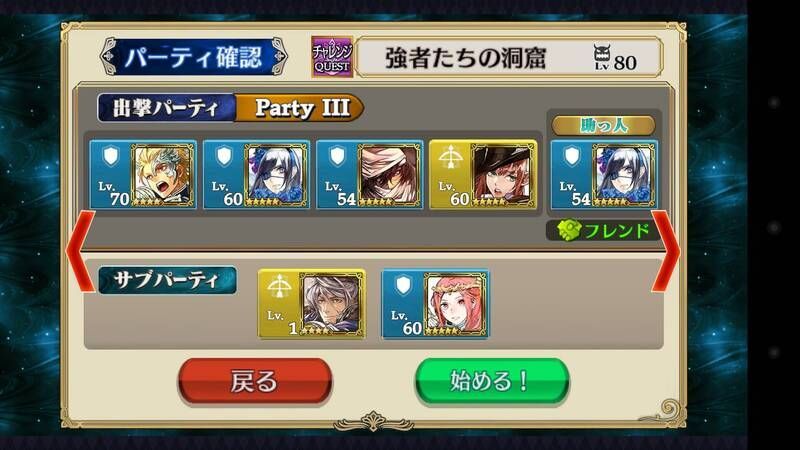Tap the helper Lv.54 eyepatch character
This screenshot has height=450, width=800.
(x=604, y=174)
